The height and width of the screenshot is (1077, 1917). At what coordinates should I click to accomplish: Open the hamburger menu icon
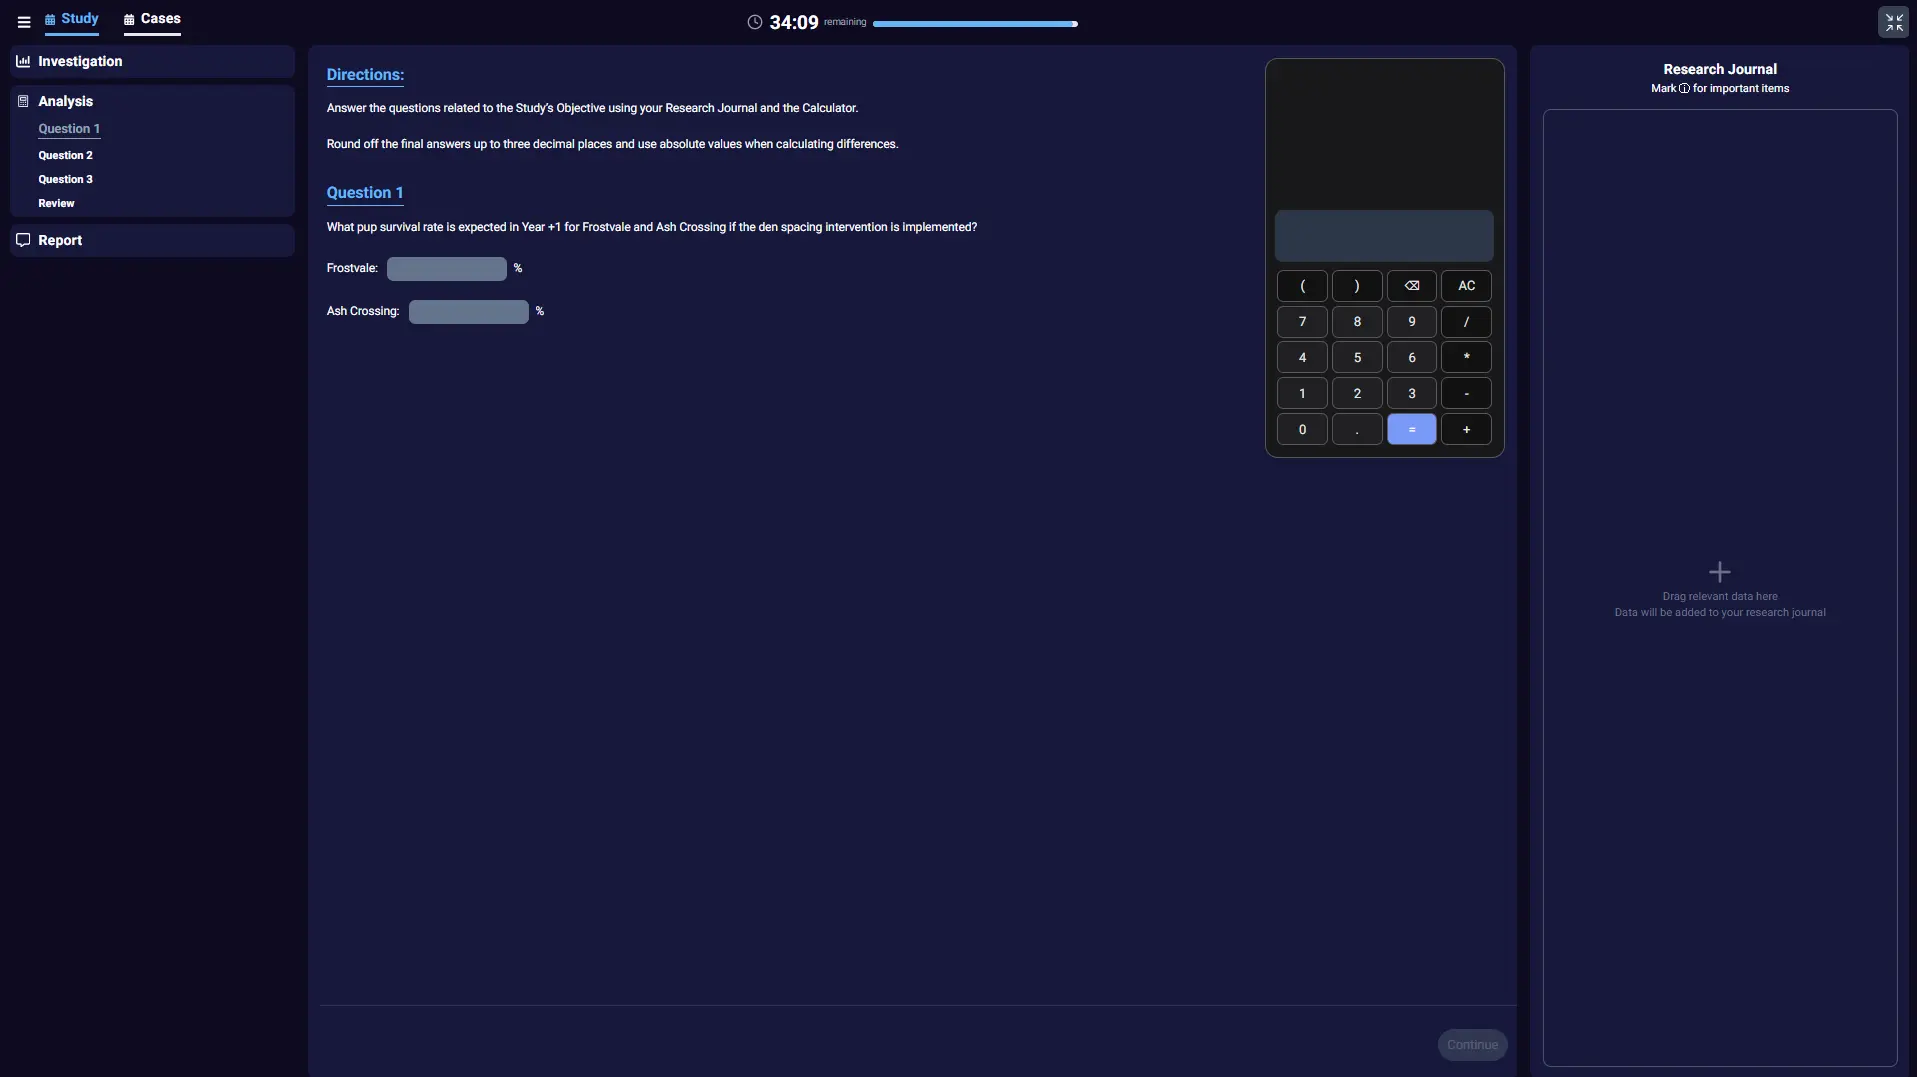tap(24, 21)
